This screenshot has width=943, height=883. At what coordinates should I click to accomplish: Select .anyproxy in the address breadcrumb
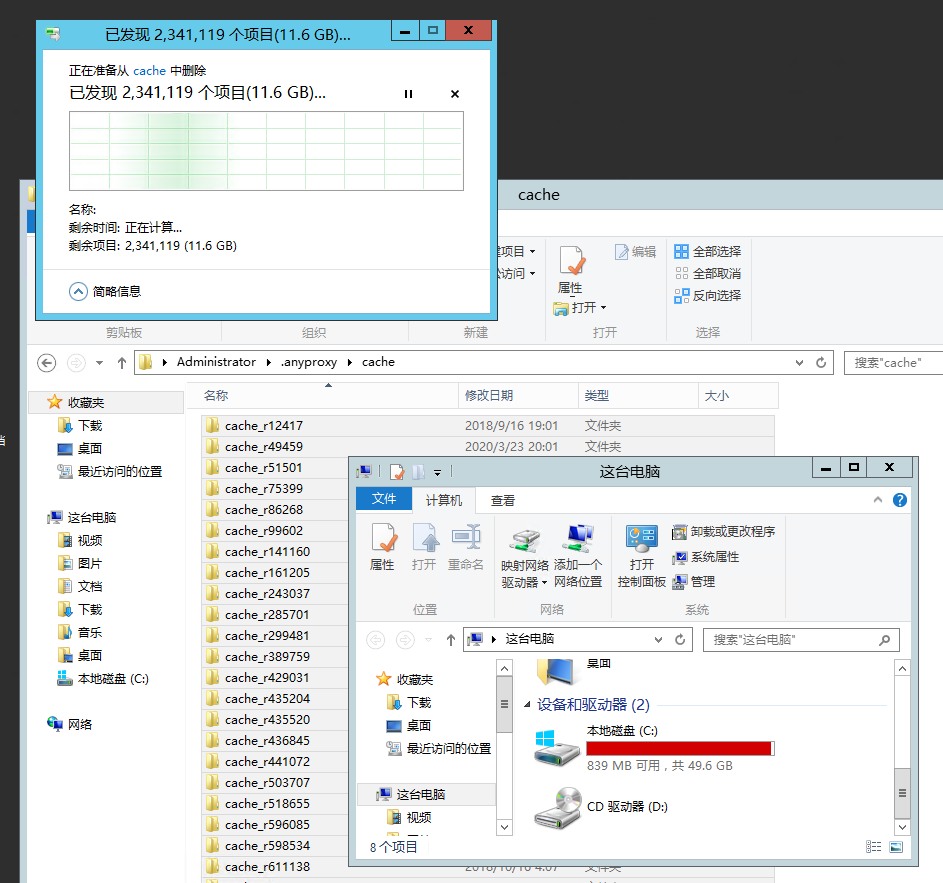(309, 362)
